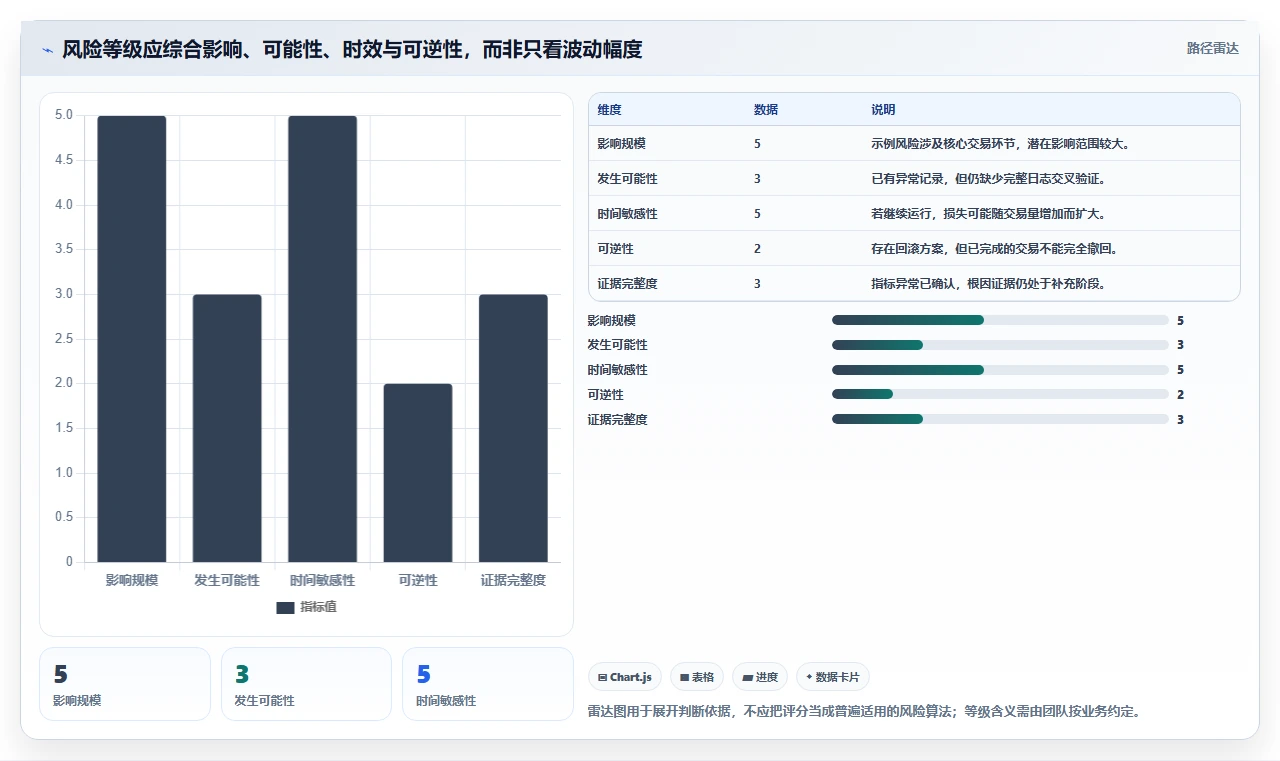Click the 发生可能性 progress bar
The width and height of the screenshot is (1280, 761).
click(1000, 345)
